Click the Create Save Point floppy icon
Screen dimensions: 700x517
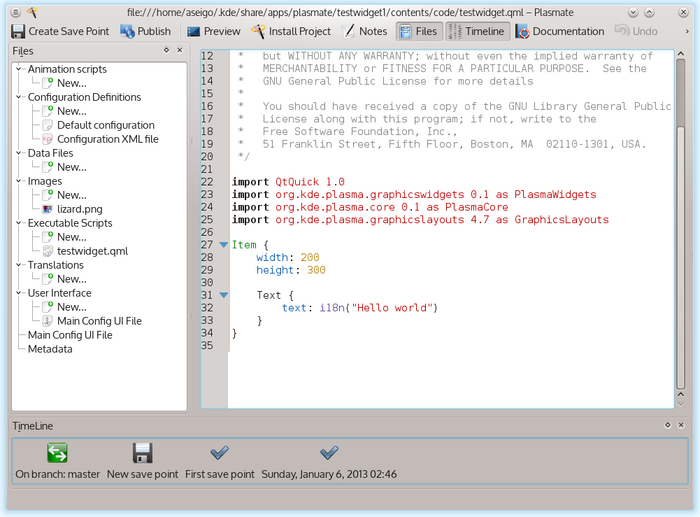tap(18, 31)
